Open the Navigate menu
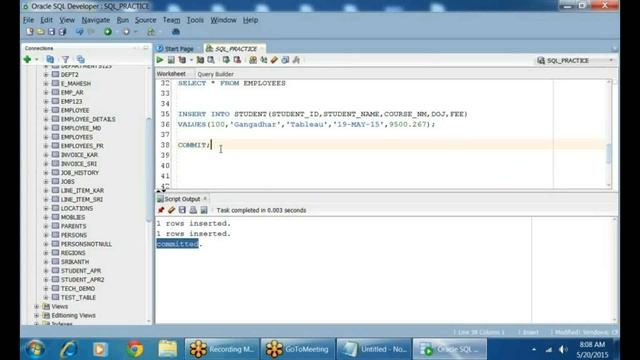640x360 pixels. coord(96,20)
